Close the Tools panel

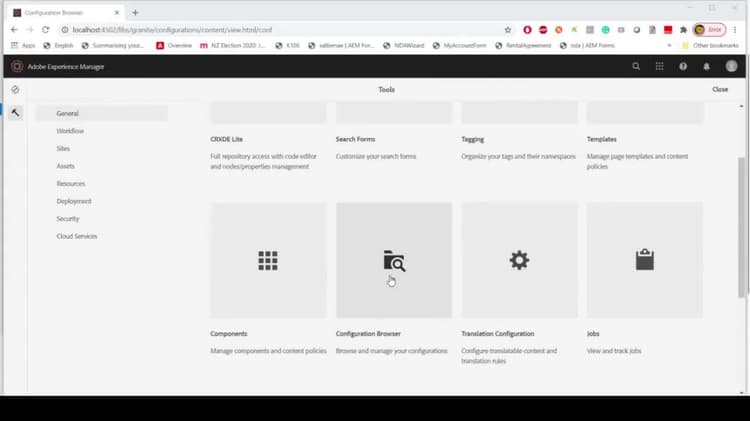(x=720, y=89)
